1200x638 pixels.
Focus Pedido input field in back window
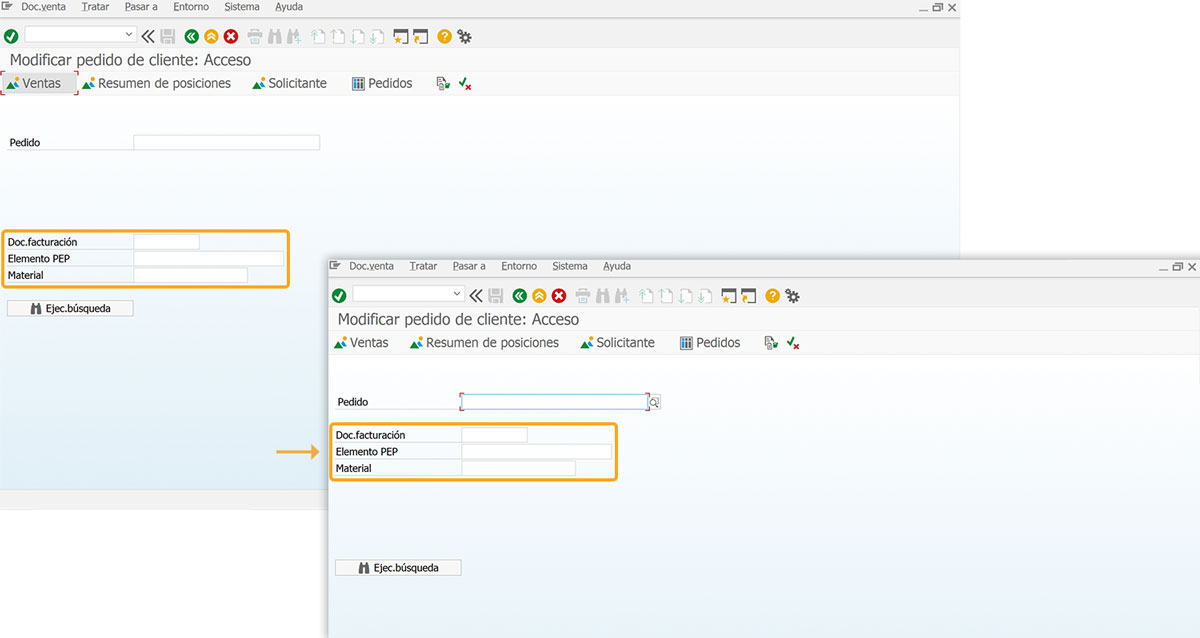pos(227,143)
